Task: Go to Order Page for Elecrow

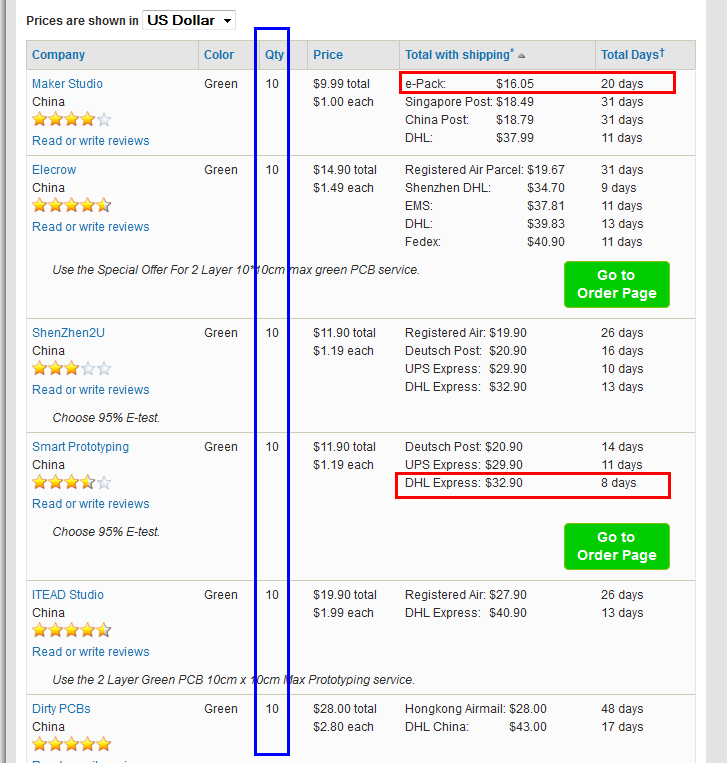Action: tap(617, 285)
